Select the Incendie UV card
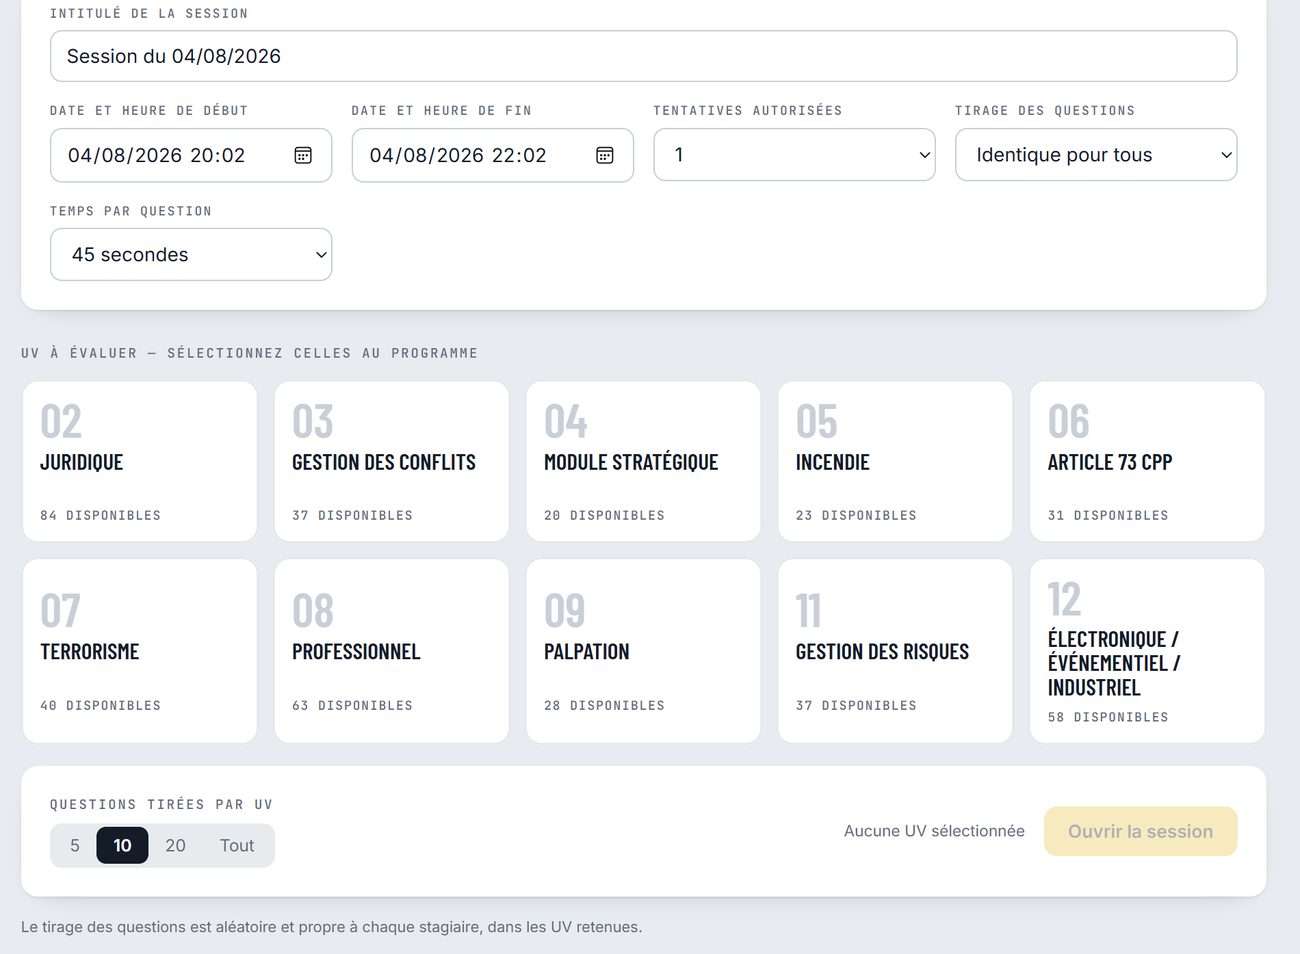The height and width of the screenshot is (954, 1300). [896, 461]
